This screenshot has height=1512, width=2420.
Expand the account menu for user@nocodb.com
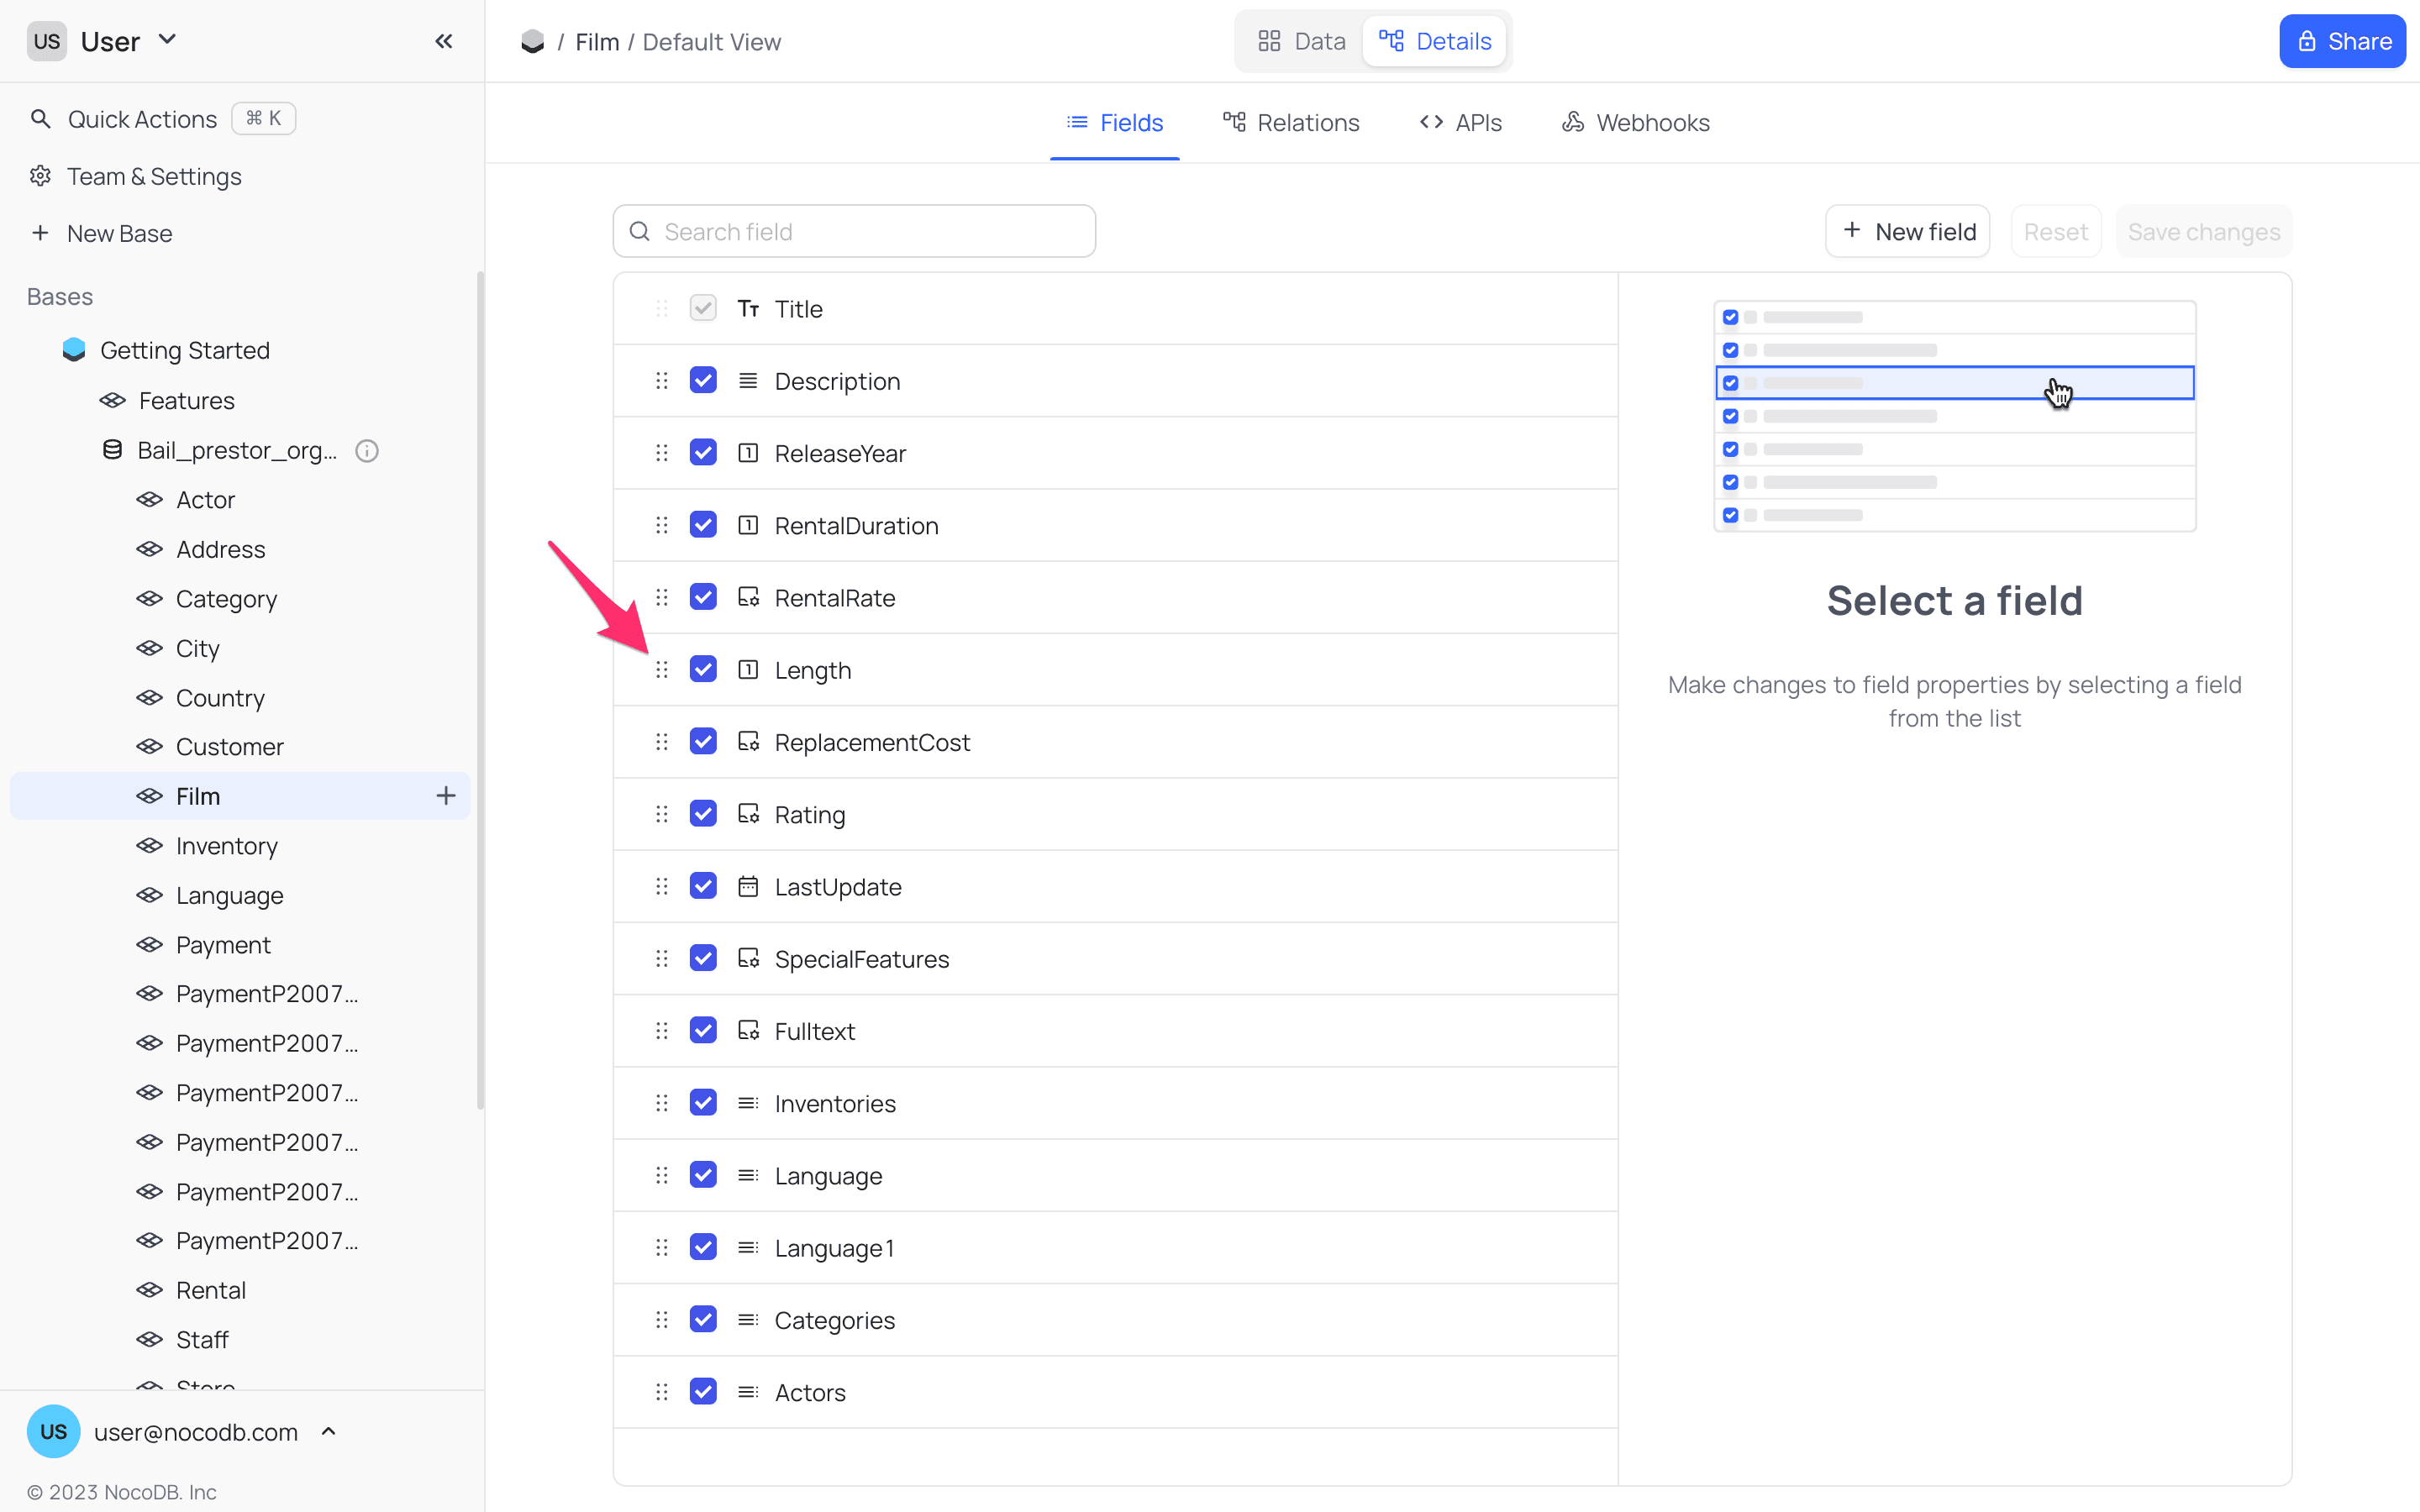[327, 1431]
